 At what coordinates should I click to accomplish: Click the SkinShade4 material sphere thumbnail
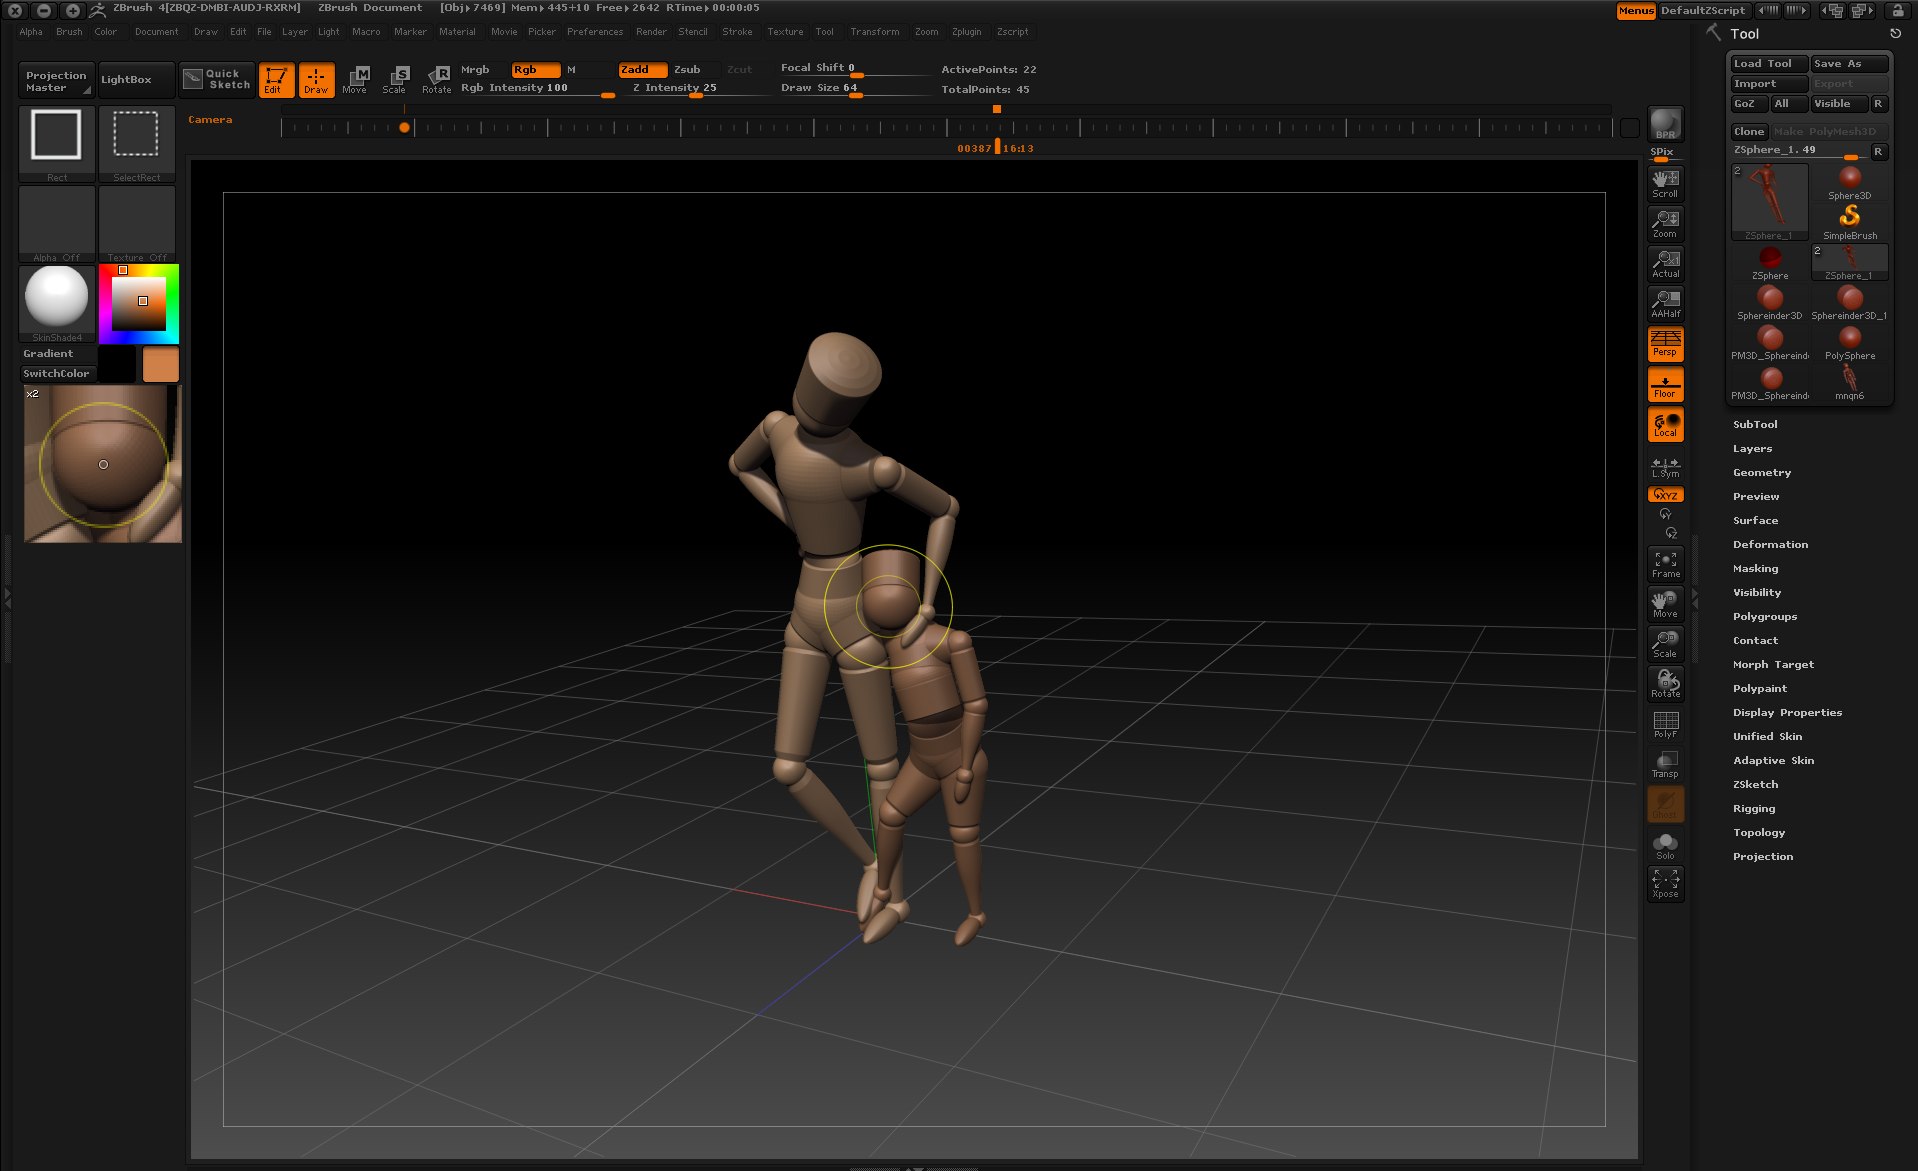point(57,298)
